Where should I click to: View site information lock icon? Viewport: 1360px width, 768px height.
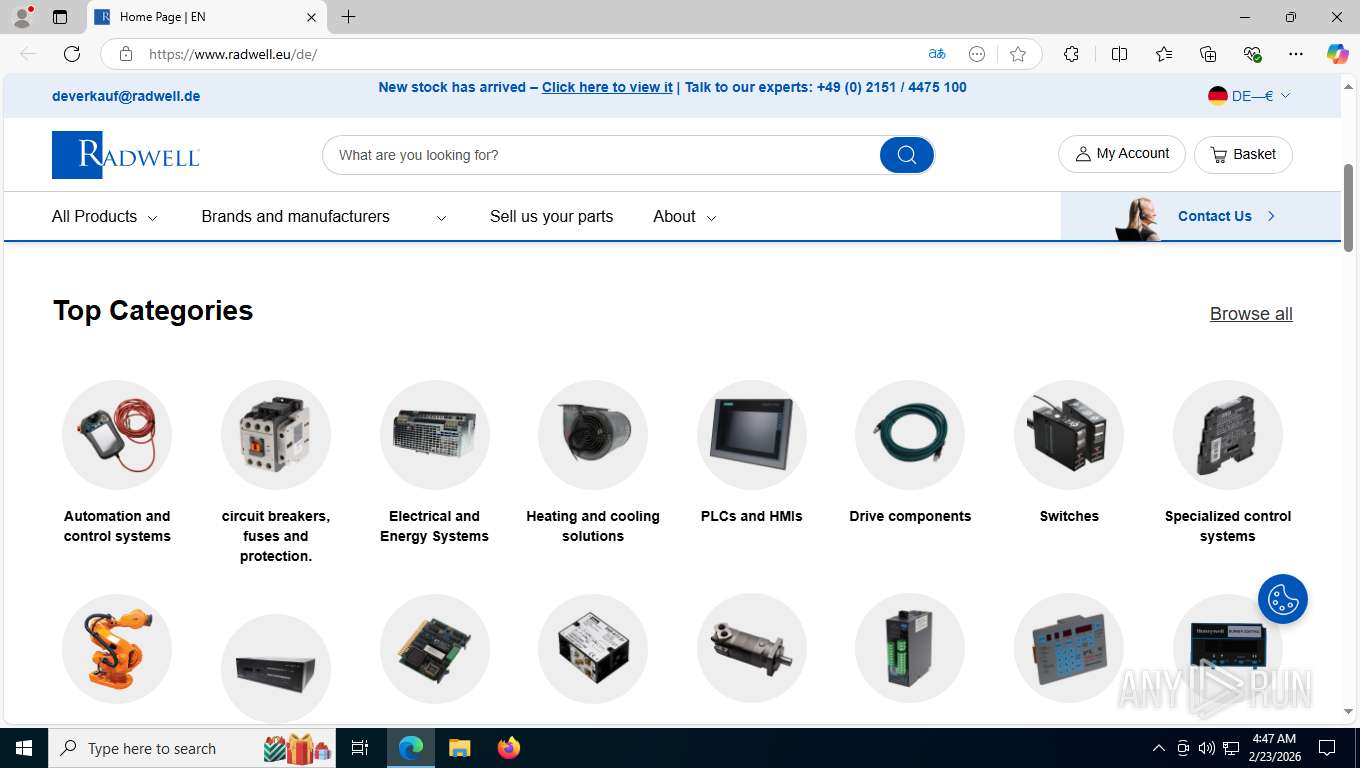pyautogui.click(x=126, y=54)
